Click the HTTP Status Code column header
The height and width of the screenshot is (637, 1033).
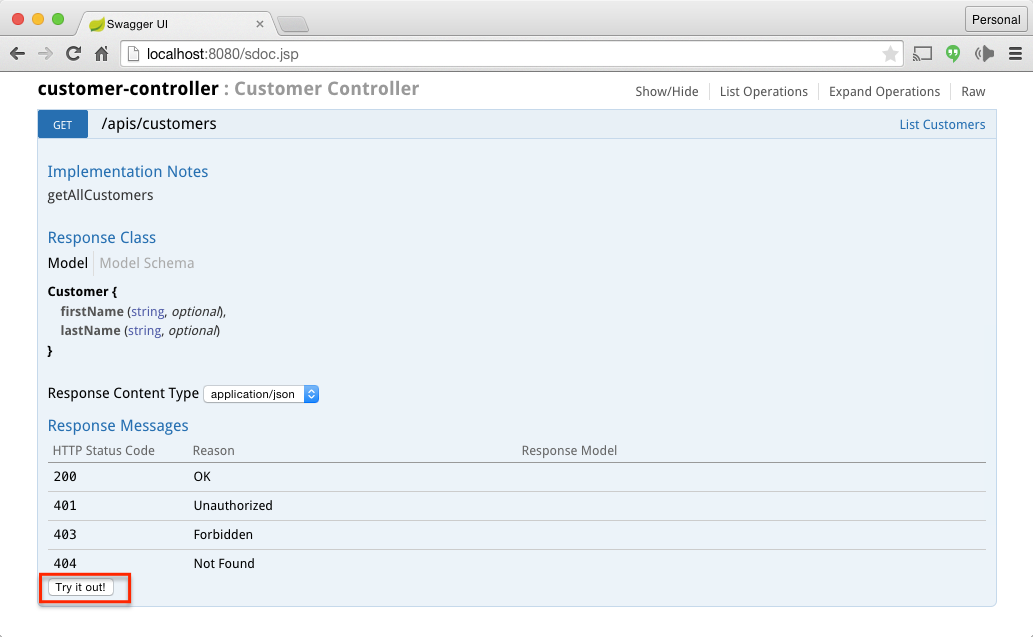(x=103, y=451)
